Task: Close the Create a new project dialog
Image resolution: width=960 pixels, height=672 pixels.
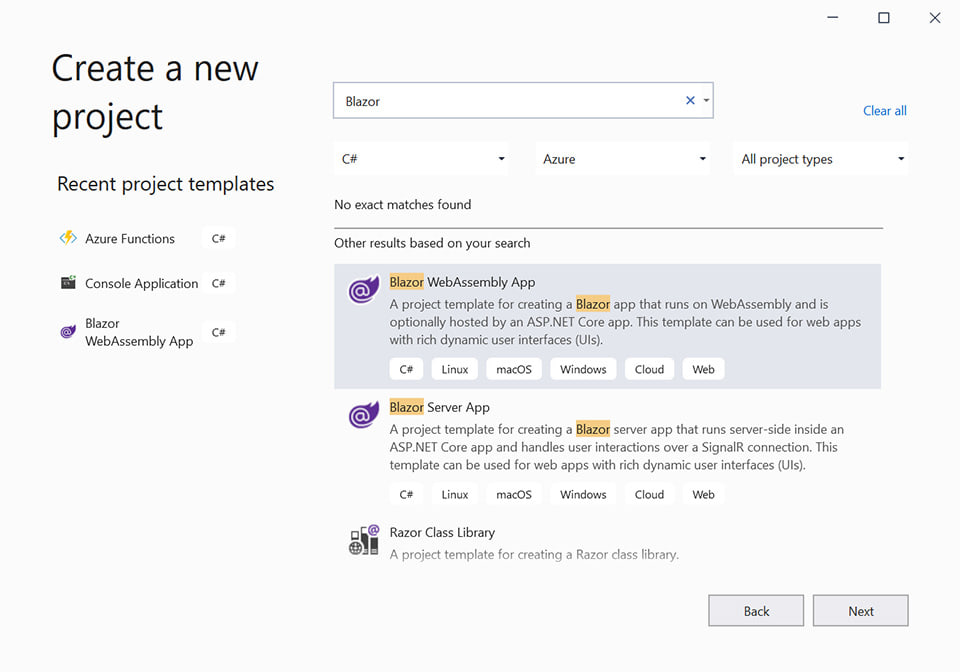Action: tap(934, 17)
